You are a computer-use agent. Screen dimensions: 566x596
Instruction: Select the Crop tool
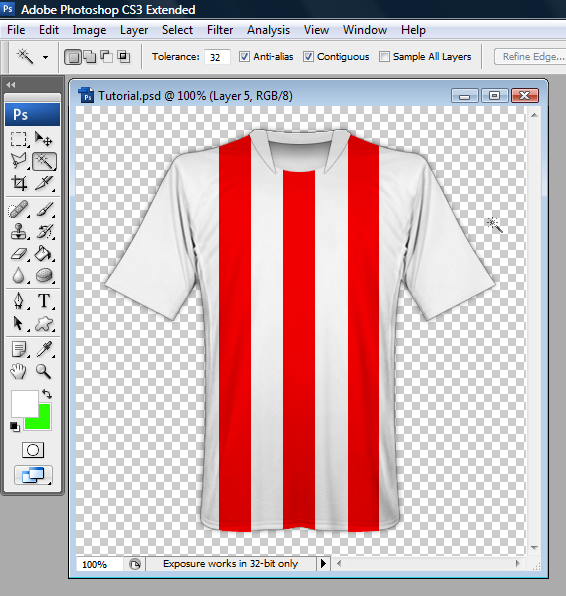(x=19, y=183)
